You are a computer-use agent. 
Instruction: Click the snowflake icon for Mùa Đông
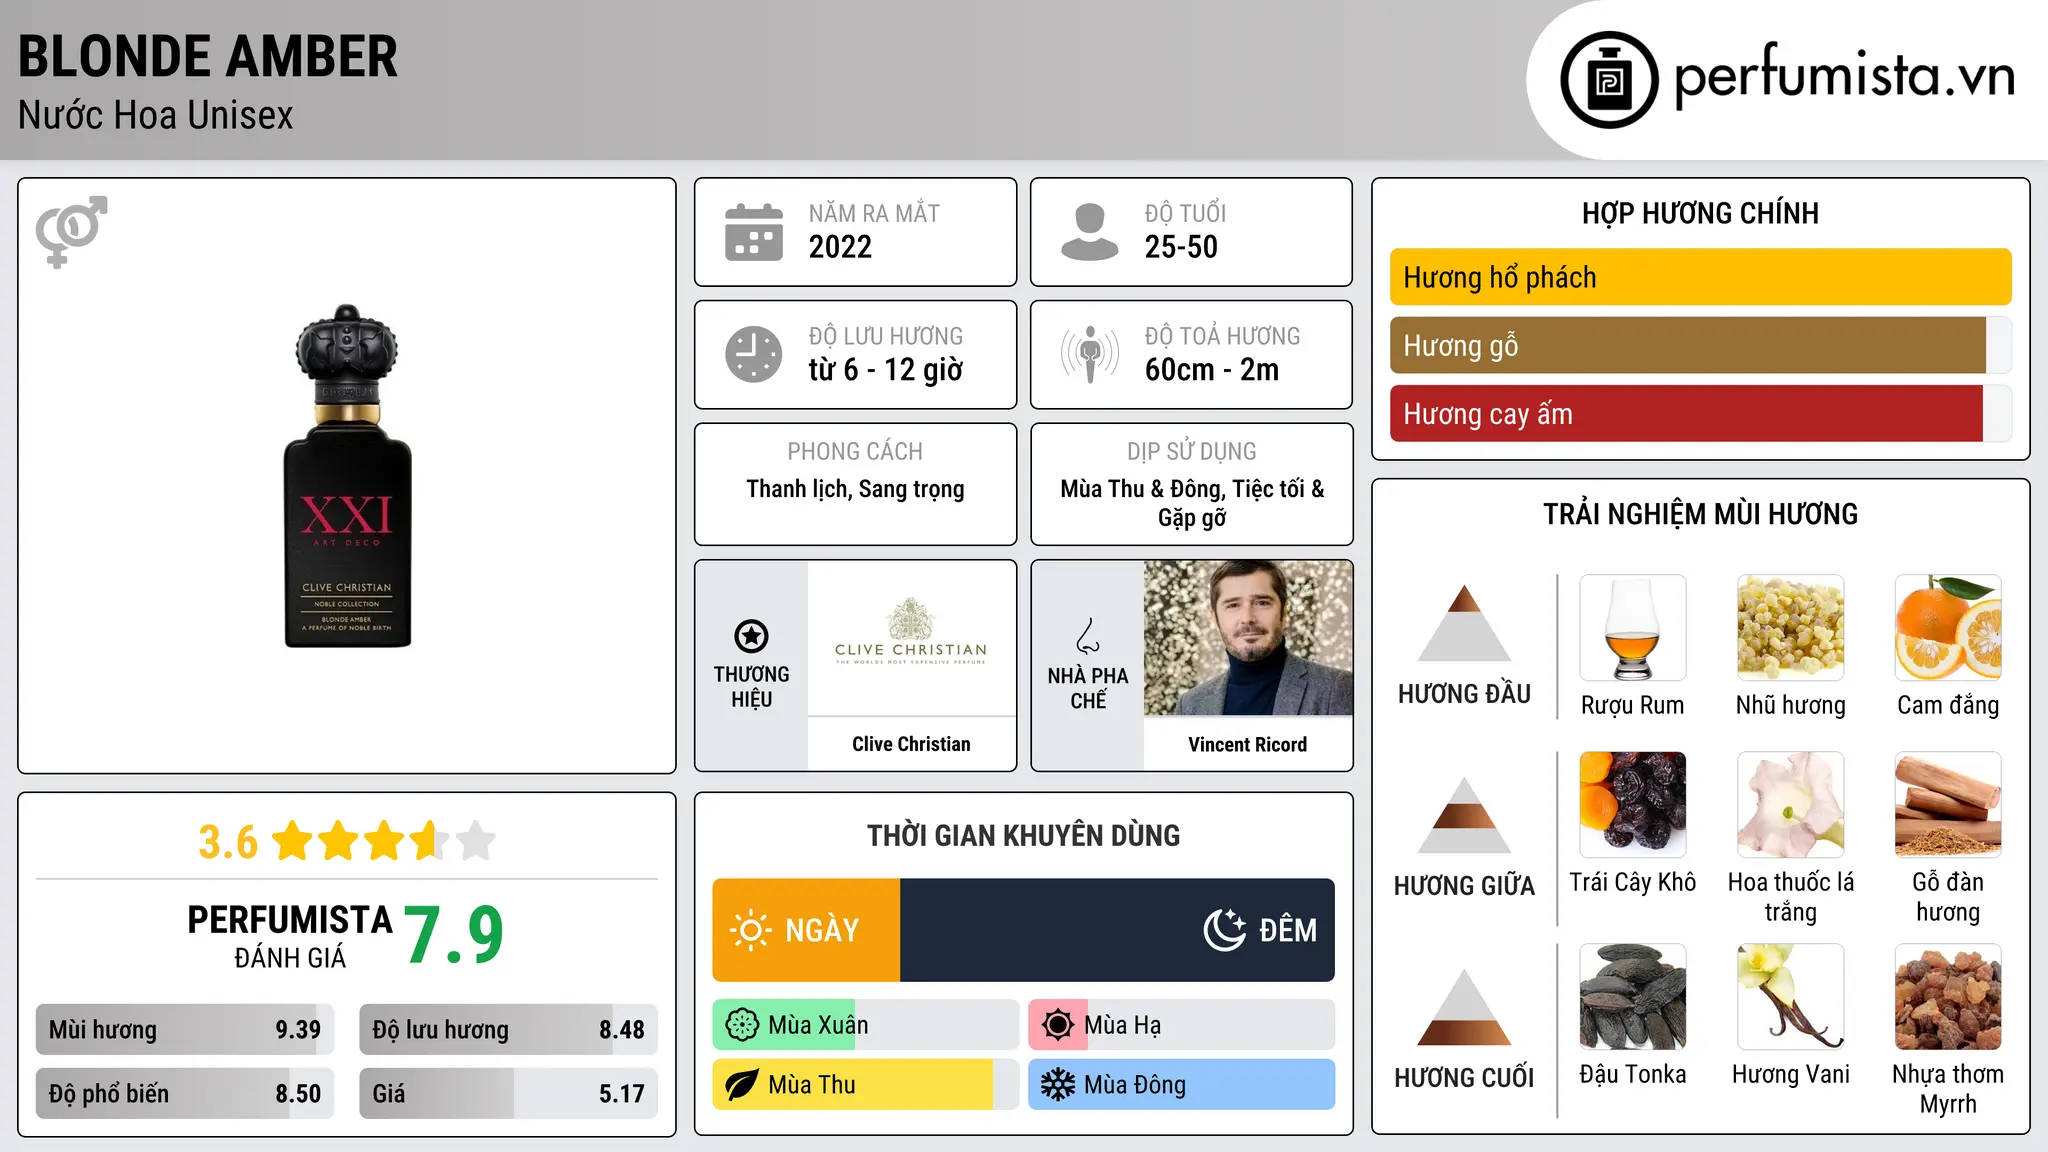[1058, 1085]
